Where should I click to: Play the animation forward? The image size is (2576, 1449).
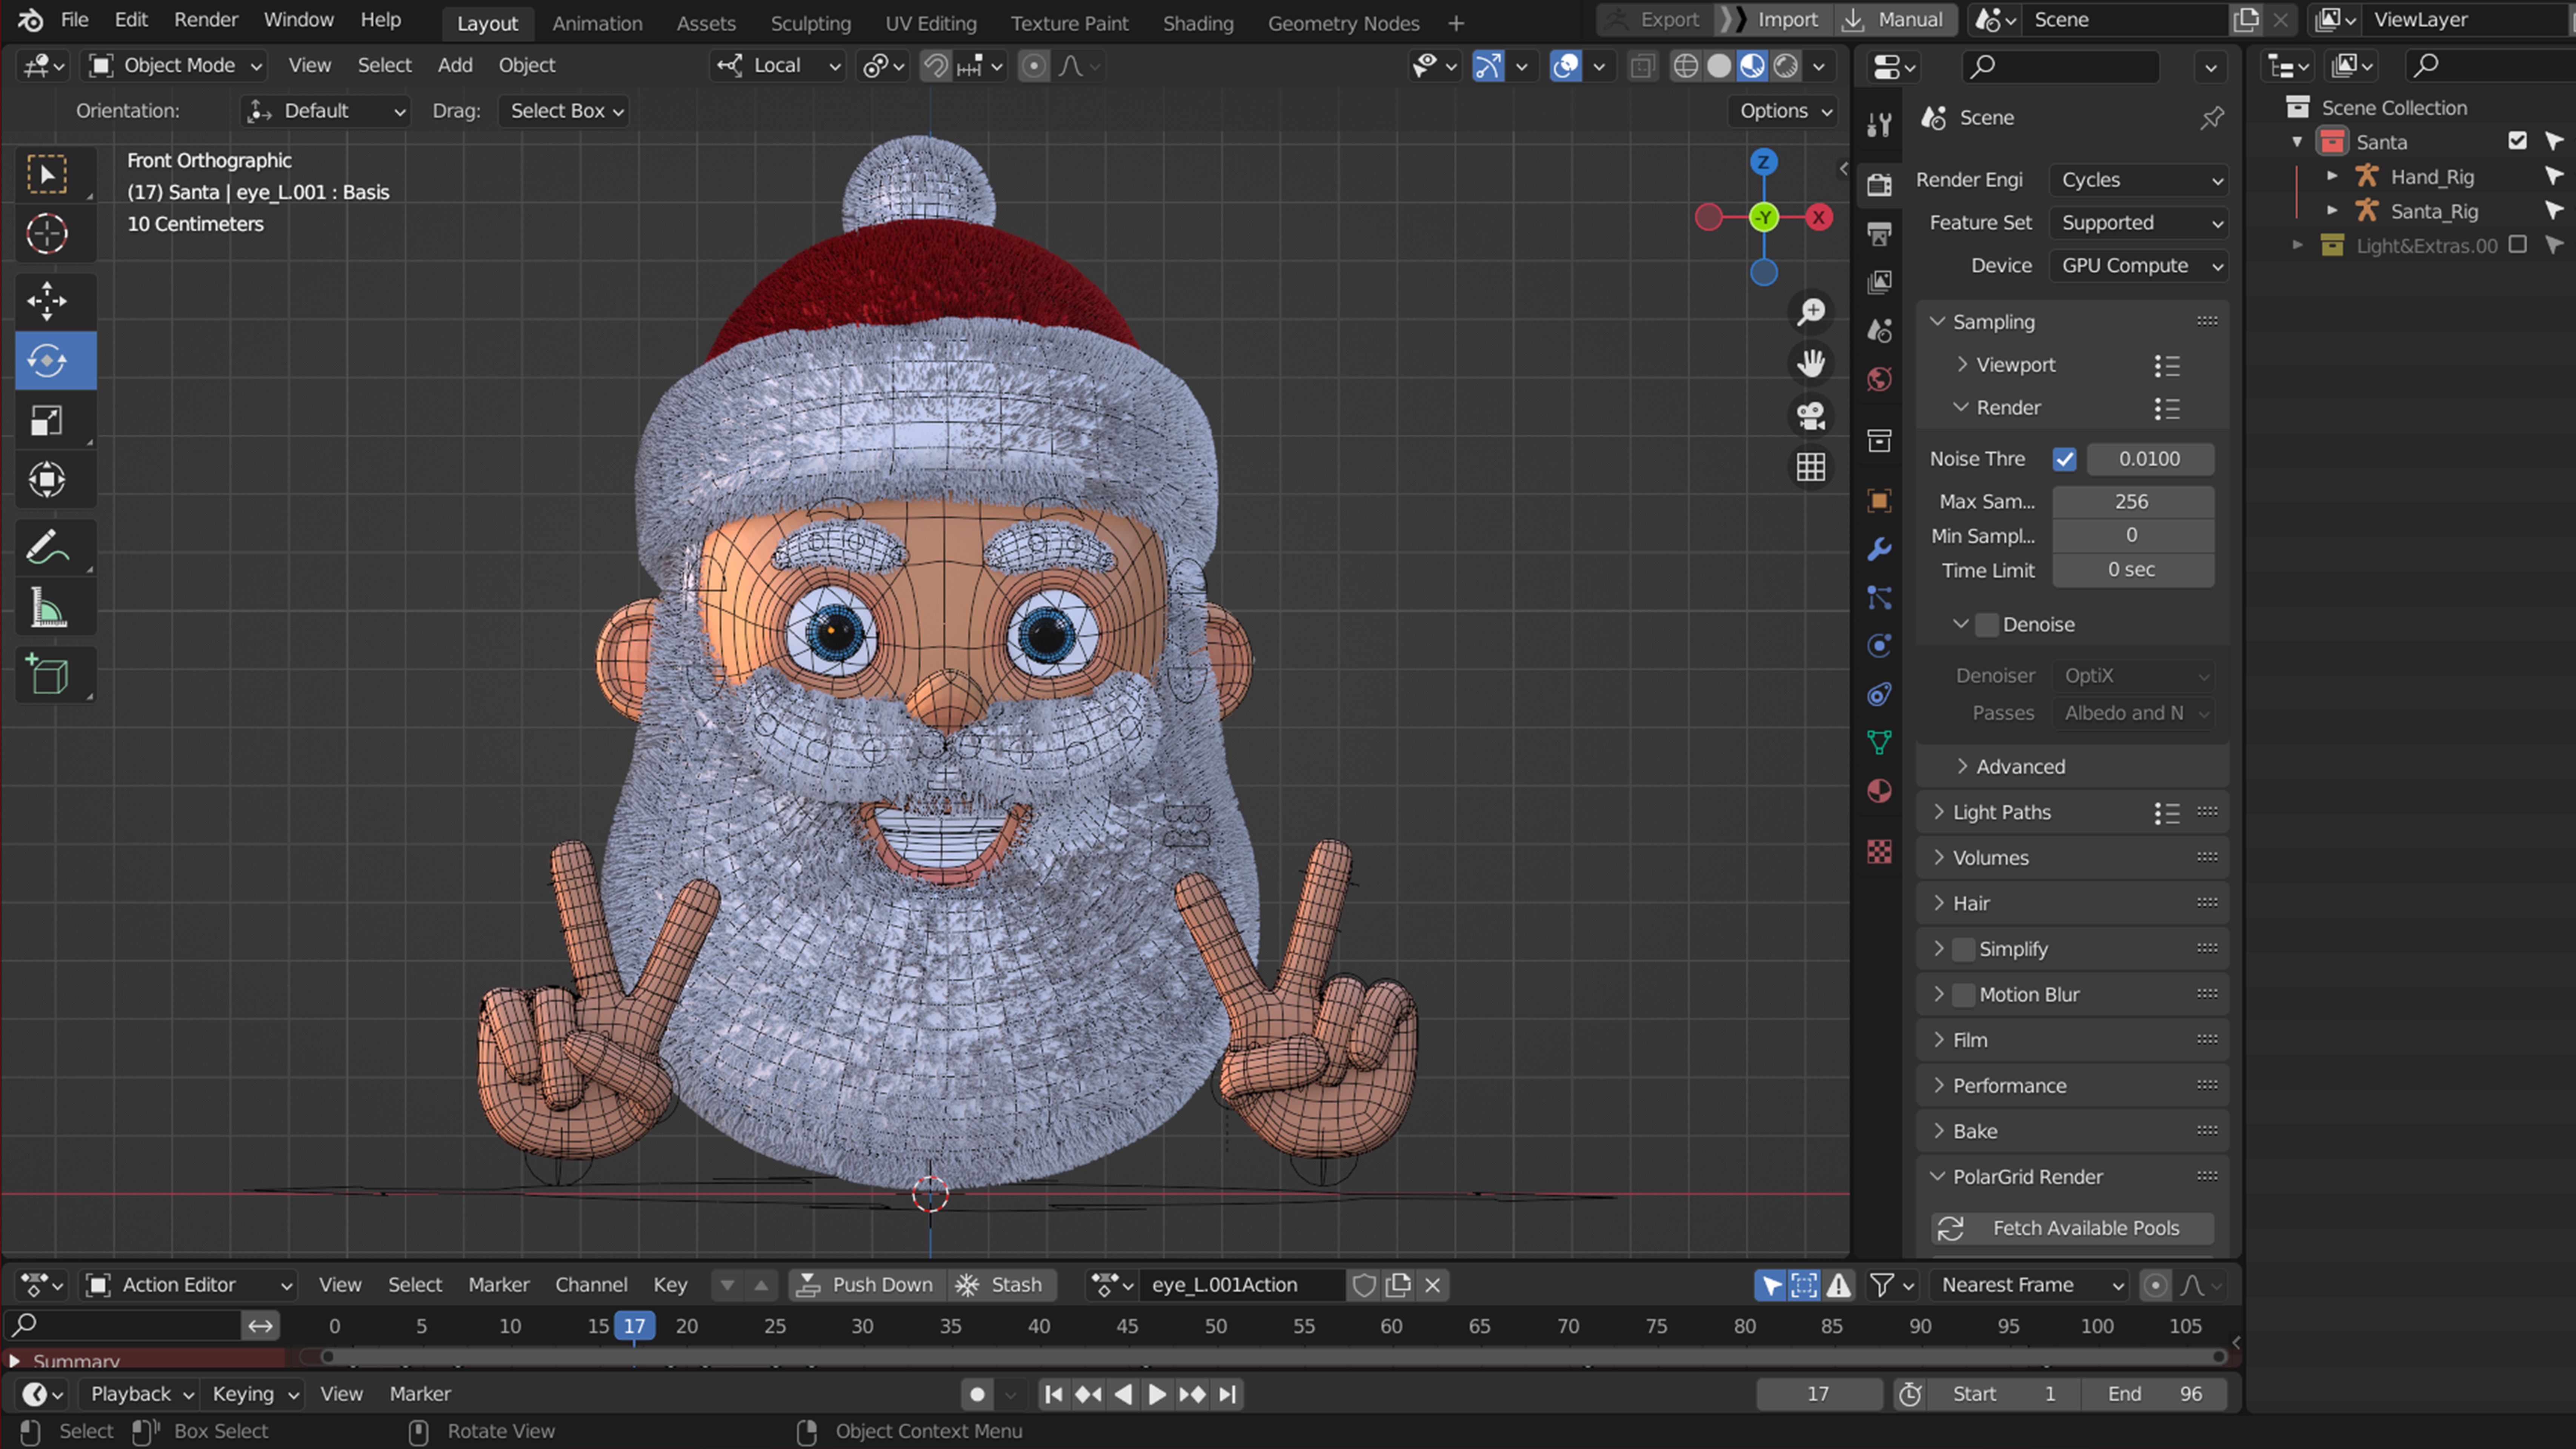click(1157, 1395)
